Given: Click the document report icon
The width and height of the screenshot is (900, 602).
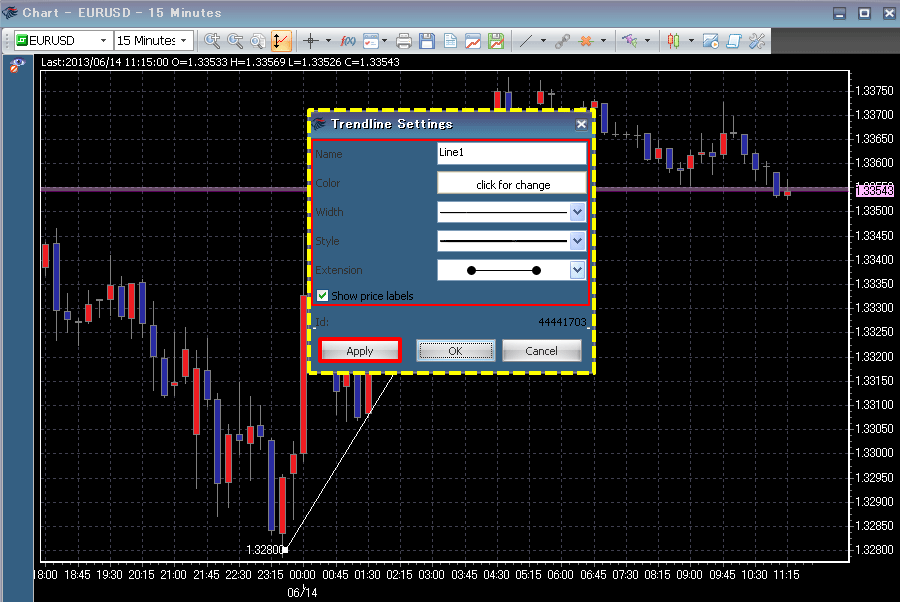Looking at the screenshot, I should click(450, 41).
